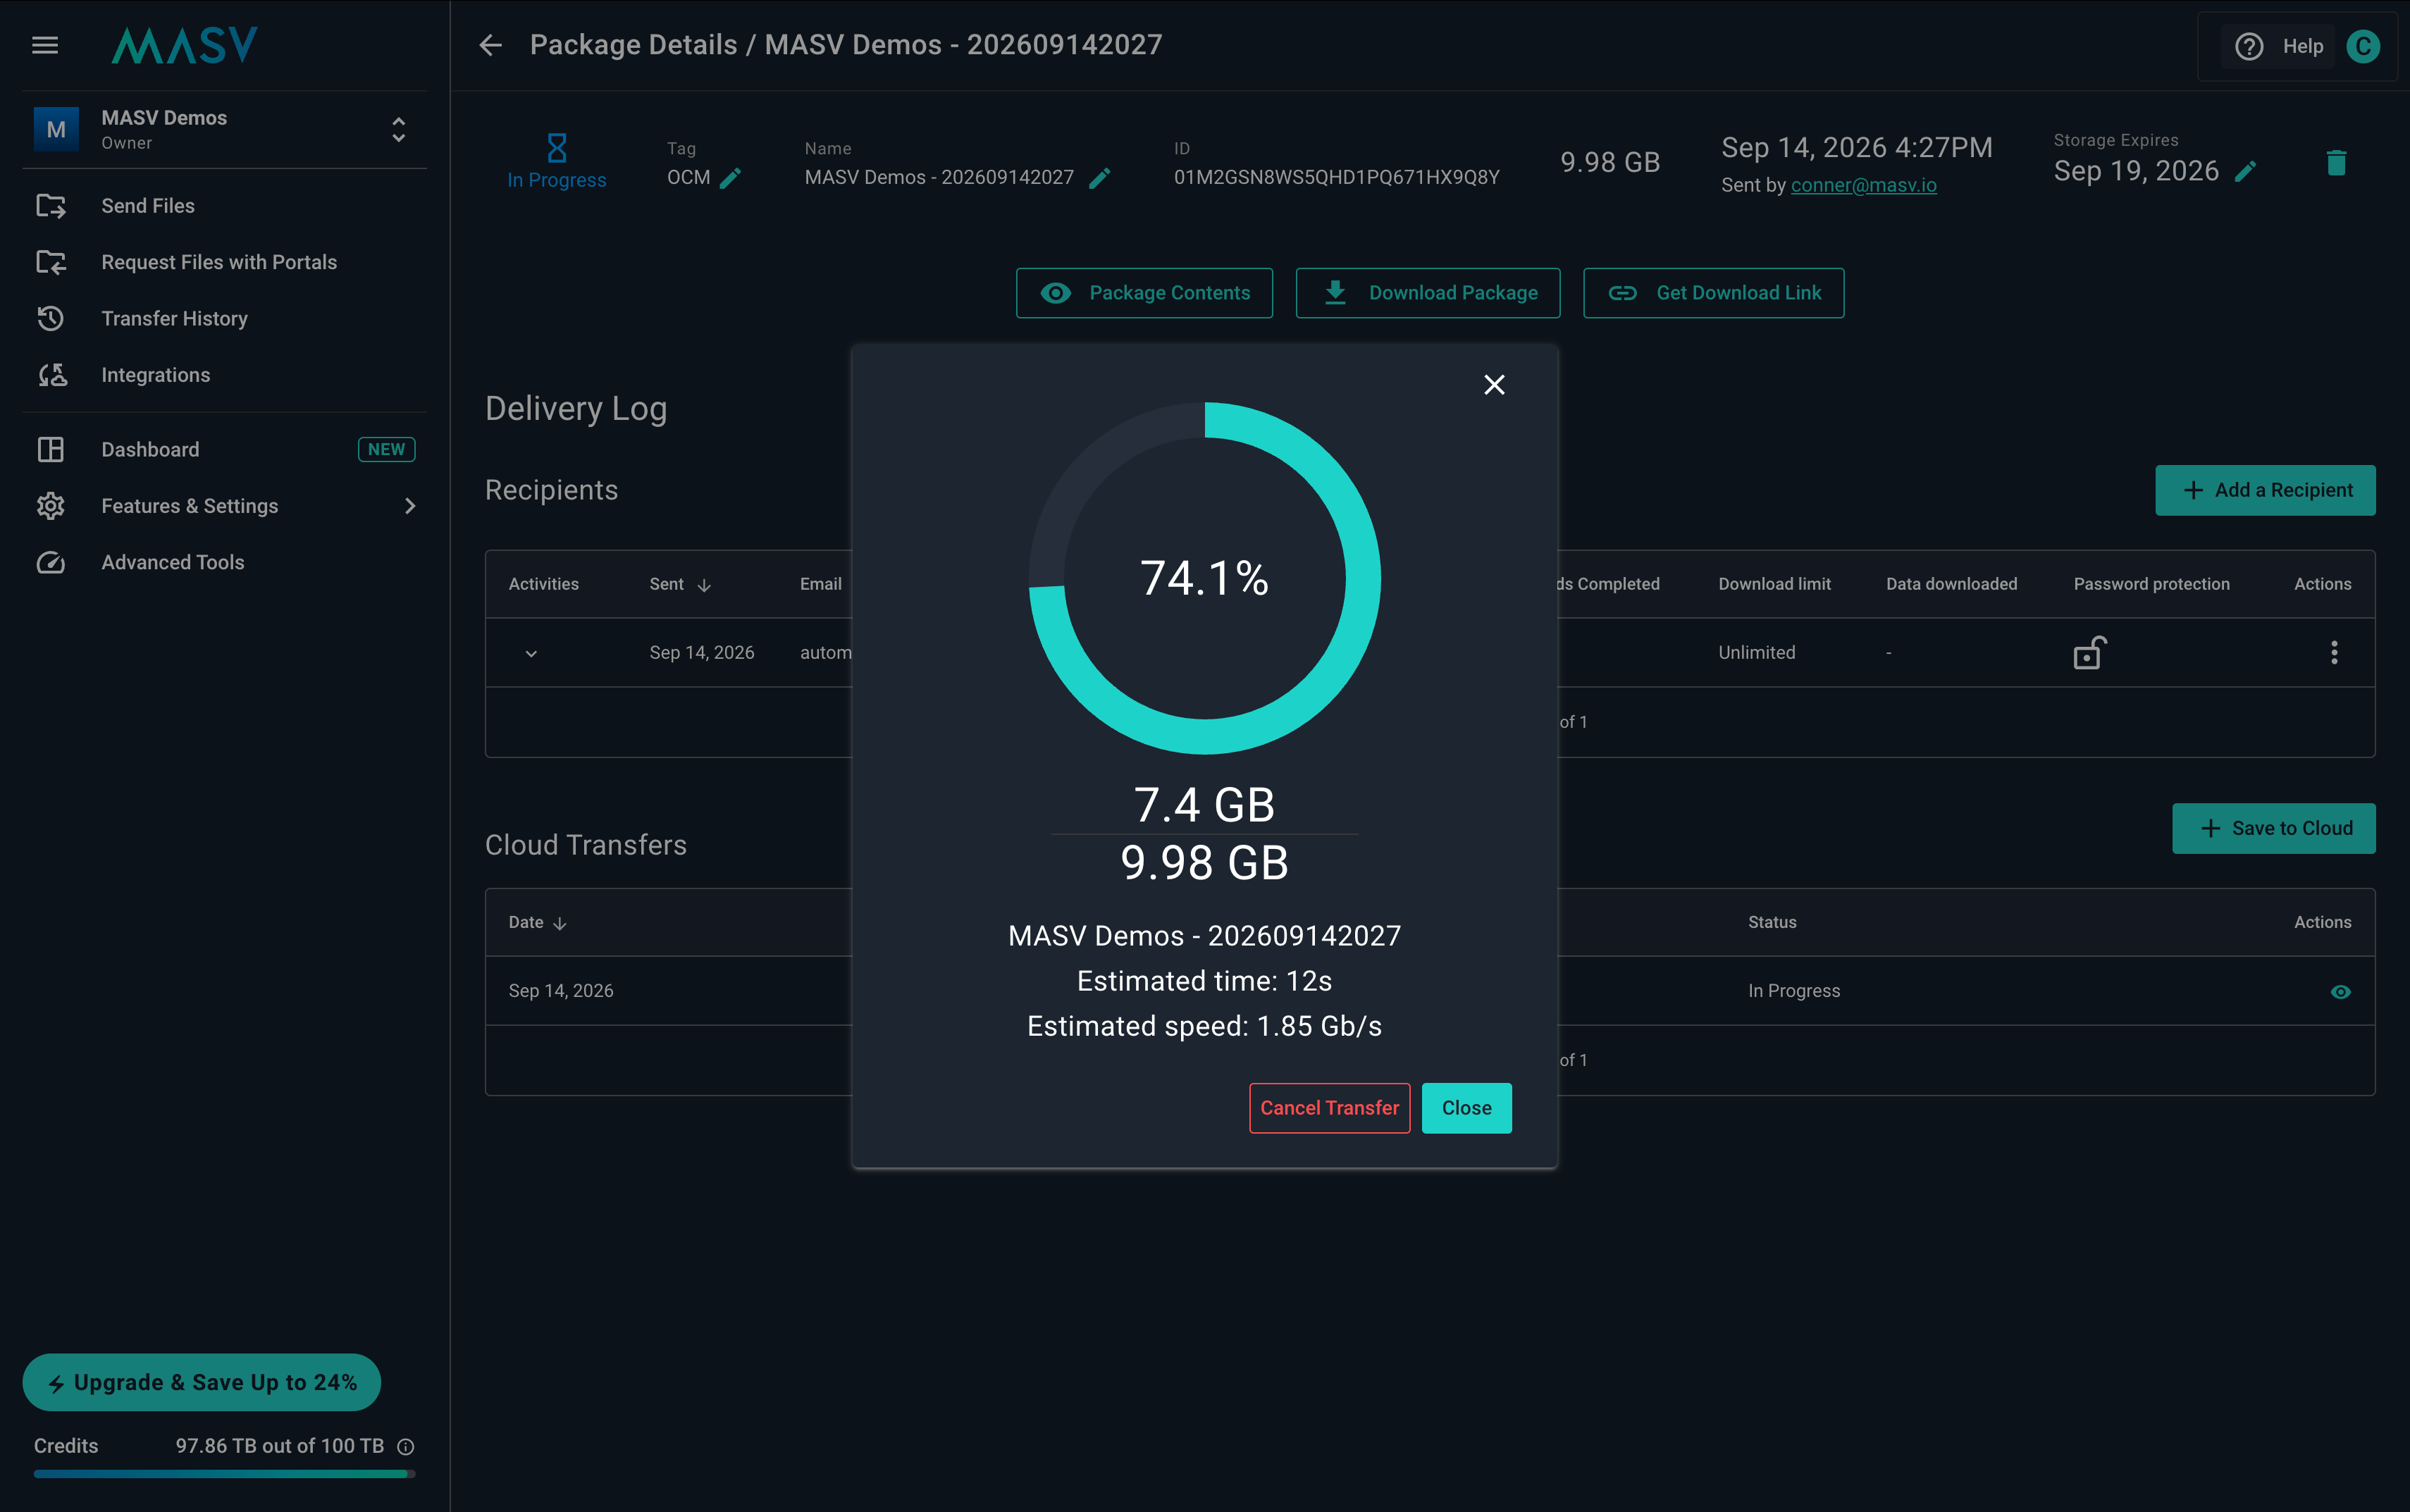This screenshot has width=2410, height=1512.
Task: Click Package Contents button
Action: (1144, 293)
